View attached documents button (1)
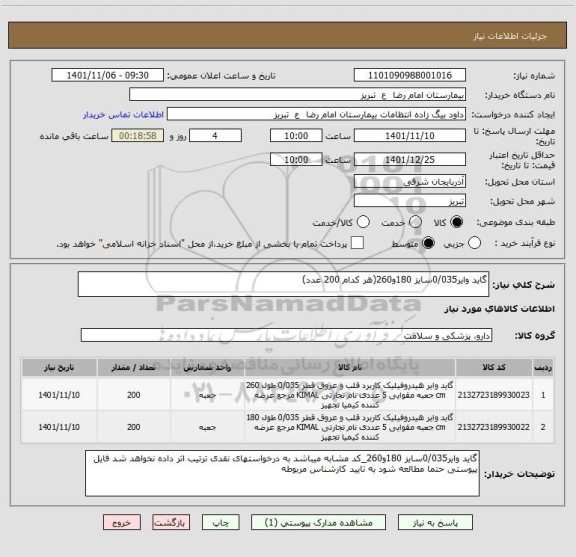The width and height of the screenshot is (576, 557). [x=318, y=522]
